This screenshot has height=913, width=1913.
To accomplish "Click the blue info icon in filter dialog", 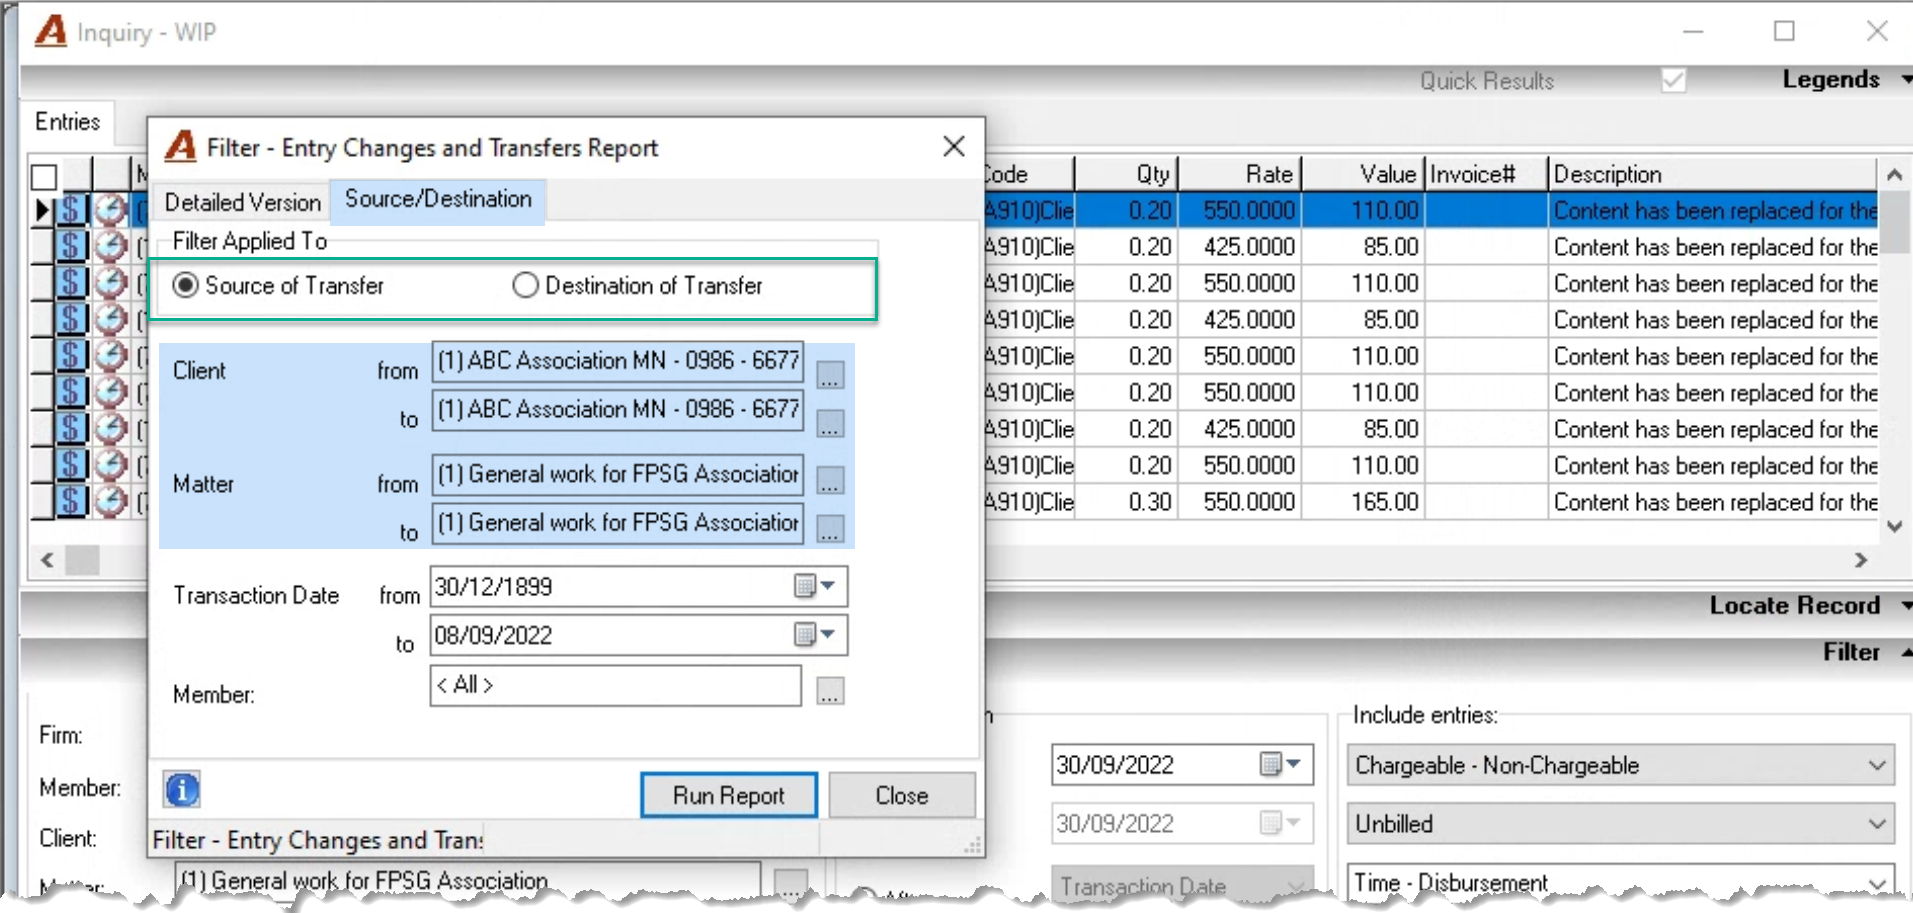I will (182, 790).
